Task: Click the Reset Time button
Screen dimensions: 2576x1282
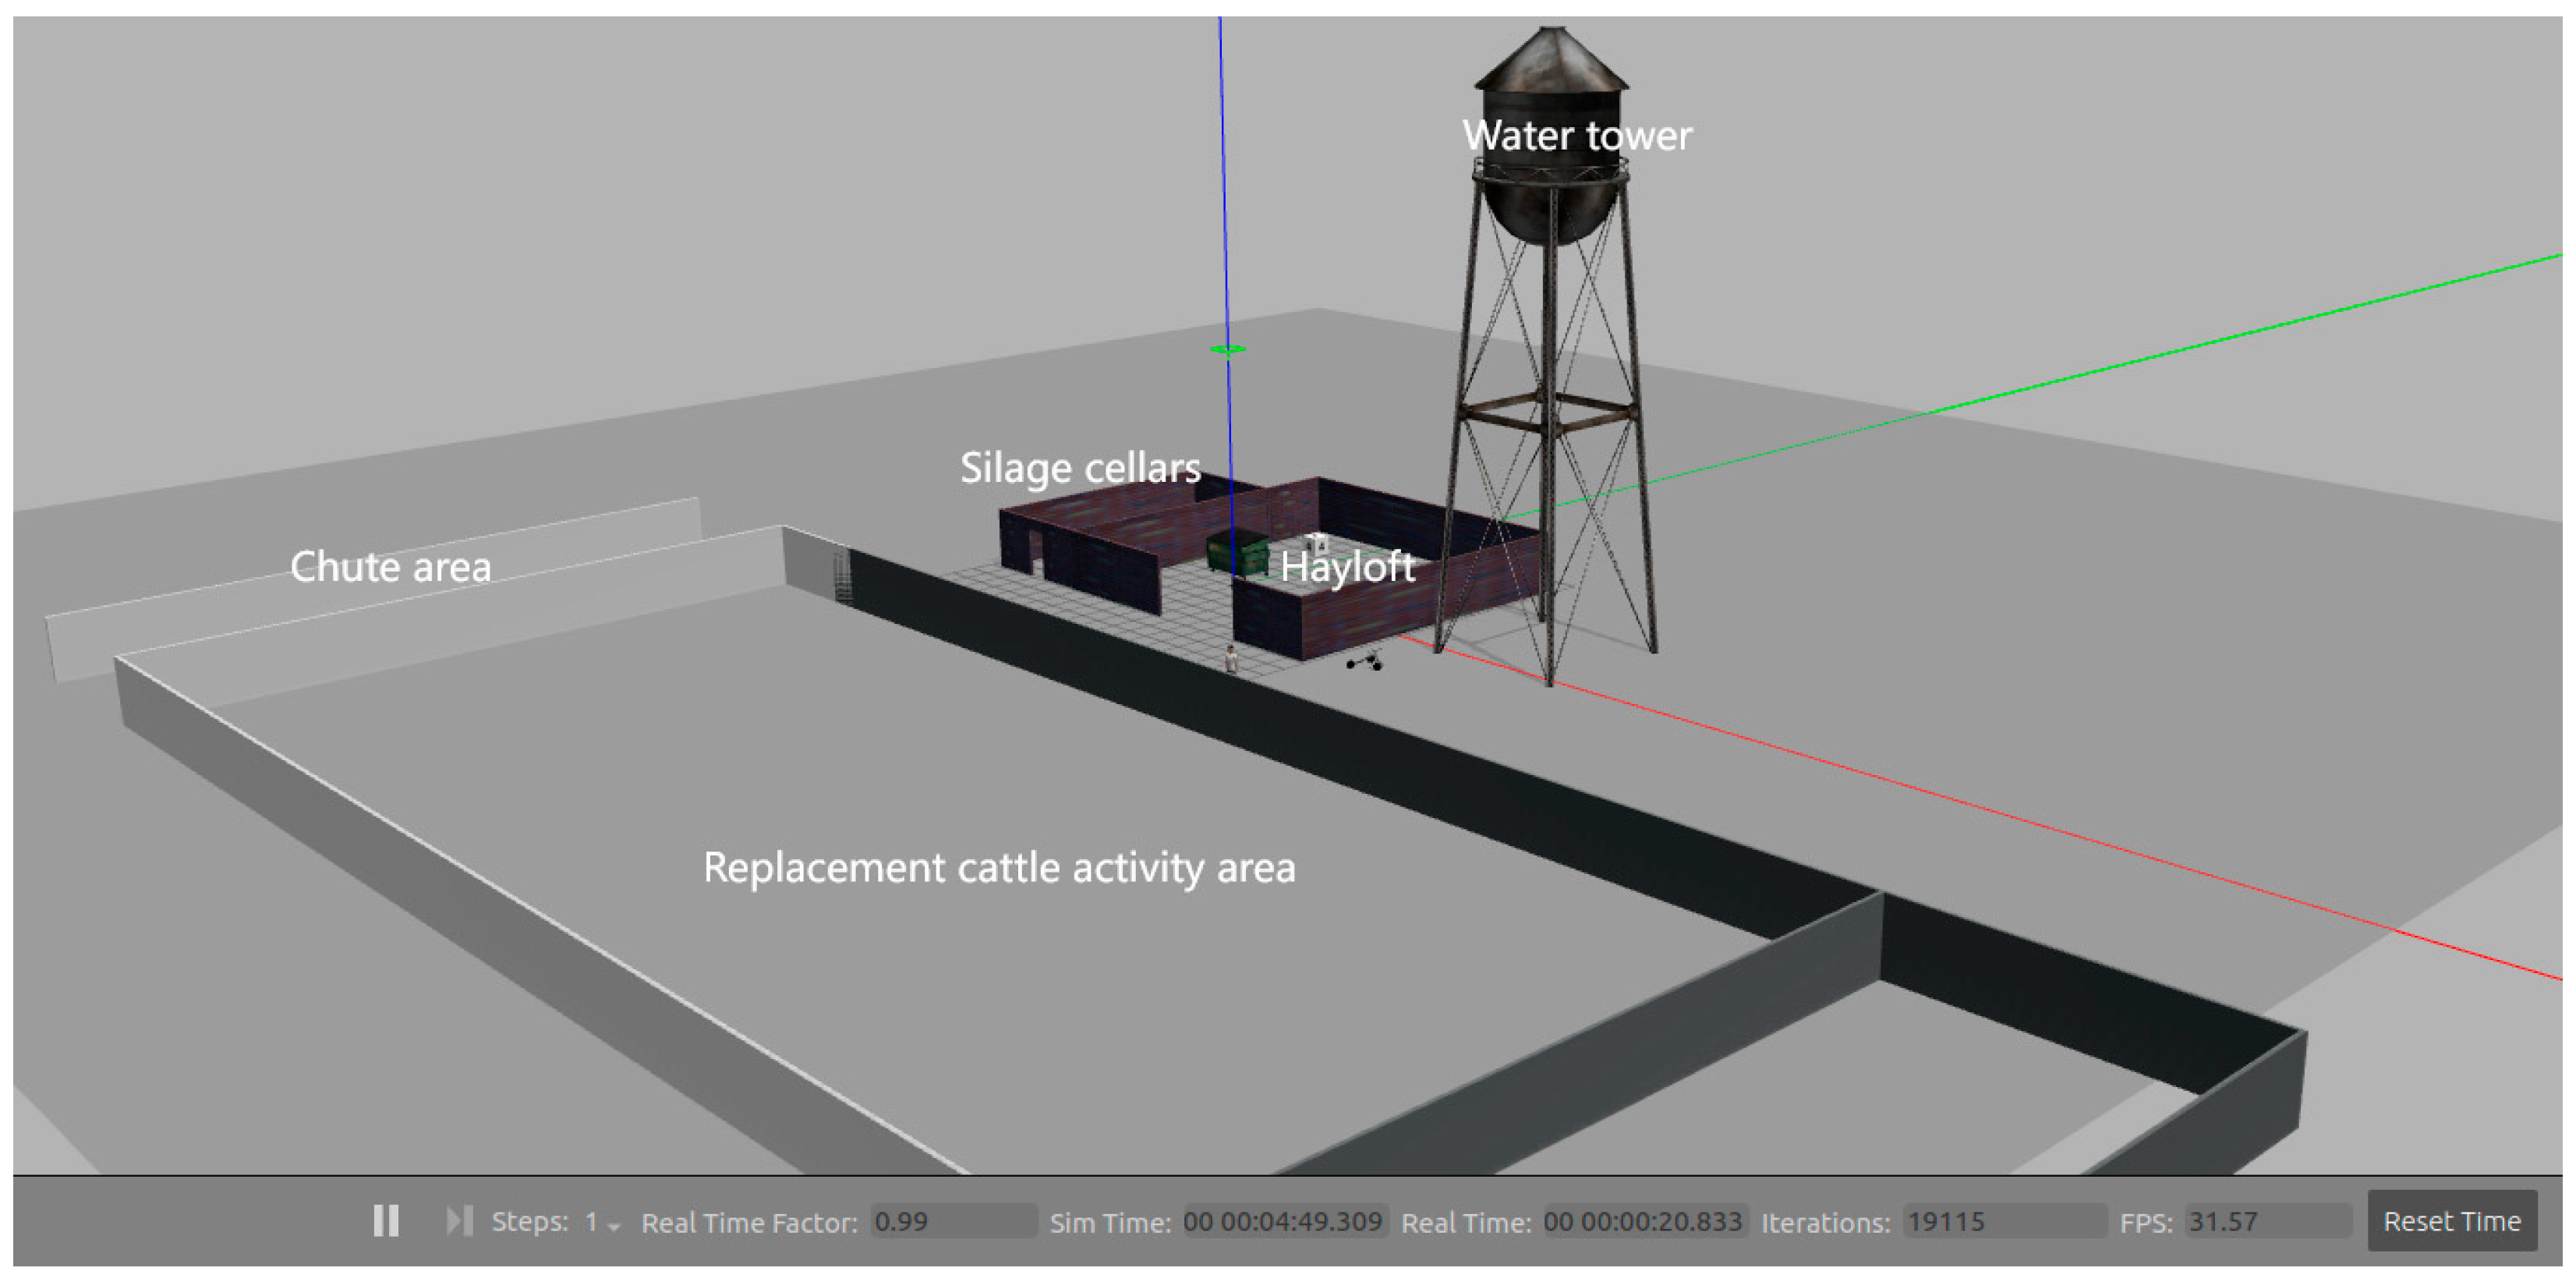Action: (x=2451, y=1220)
